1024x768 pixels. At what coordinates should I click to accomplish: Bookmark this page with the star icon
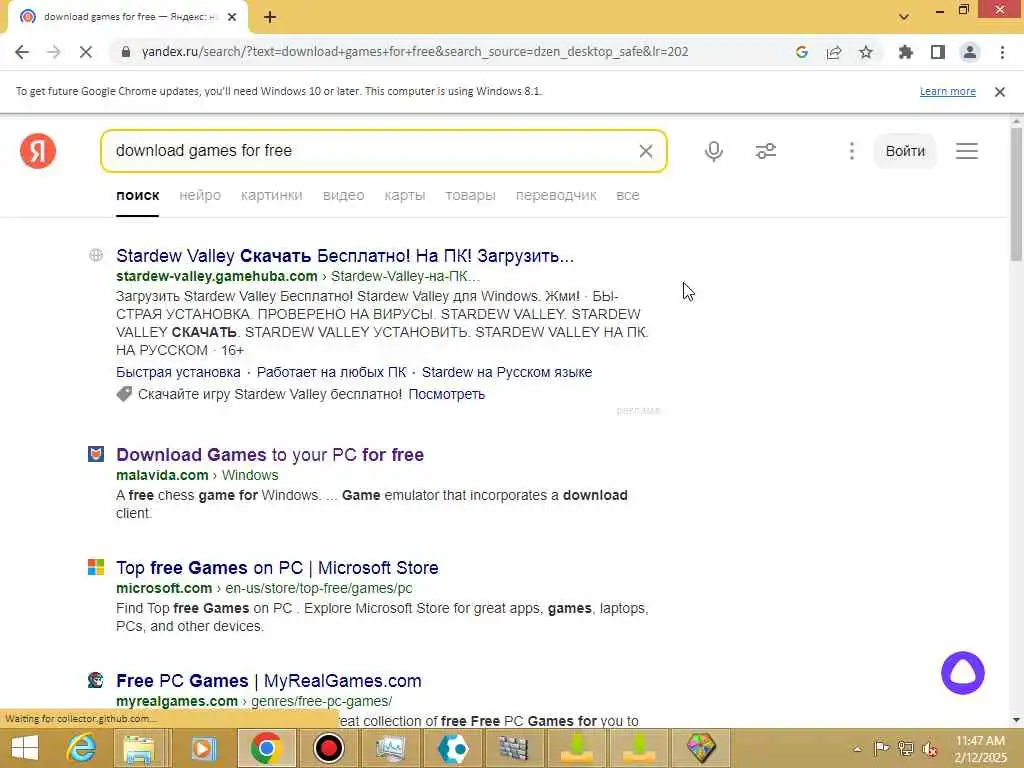coord(865,52)
